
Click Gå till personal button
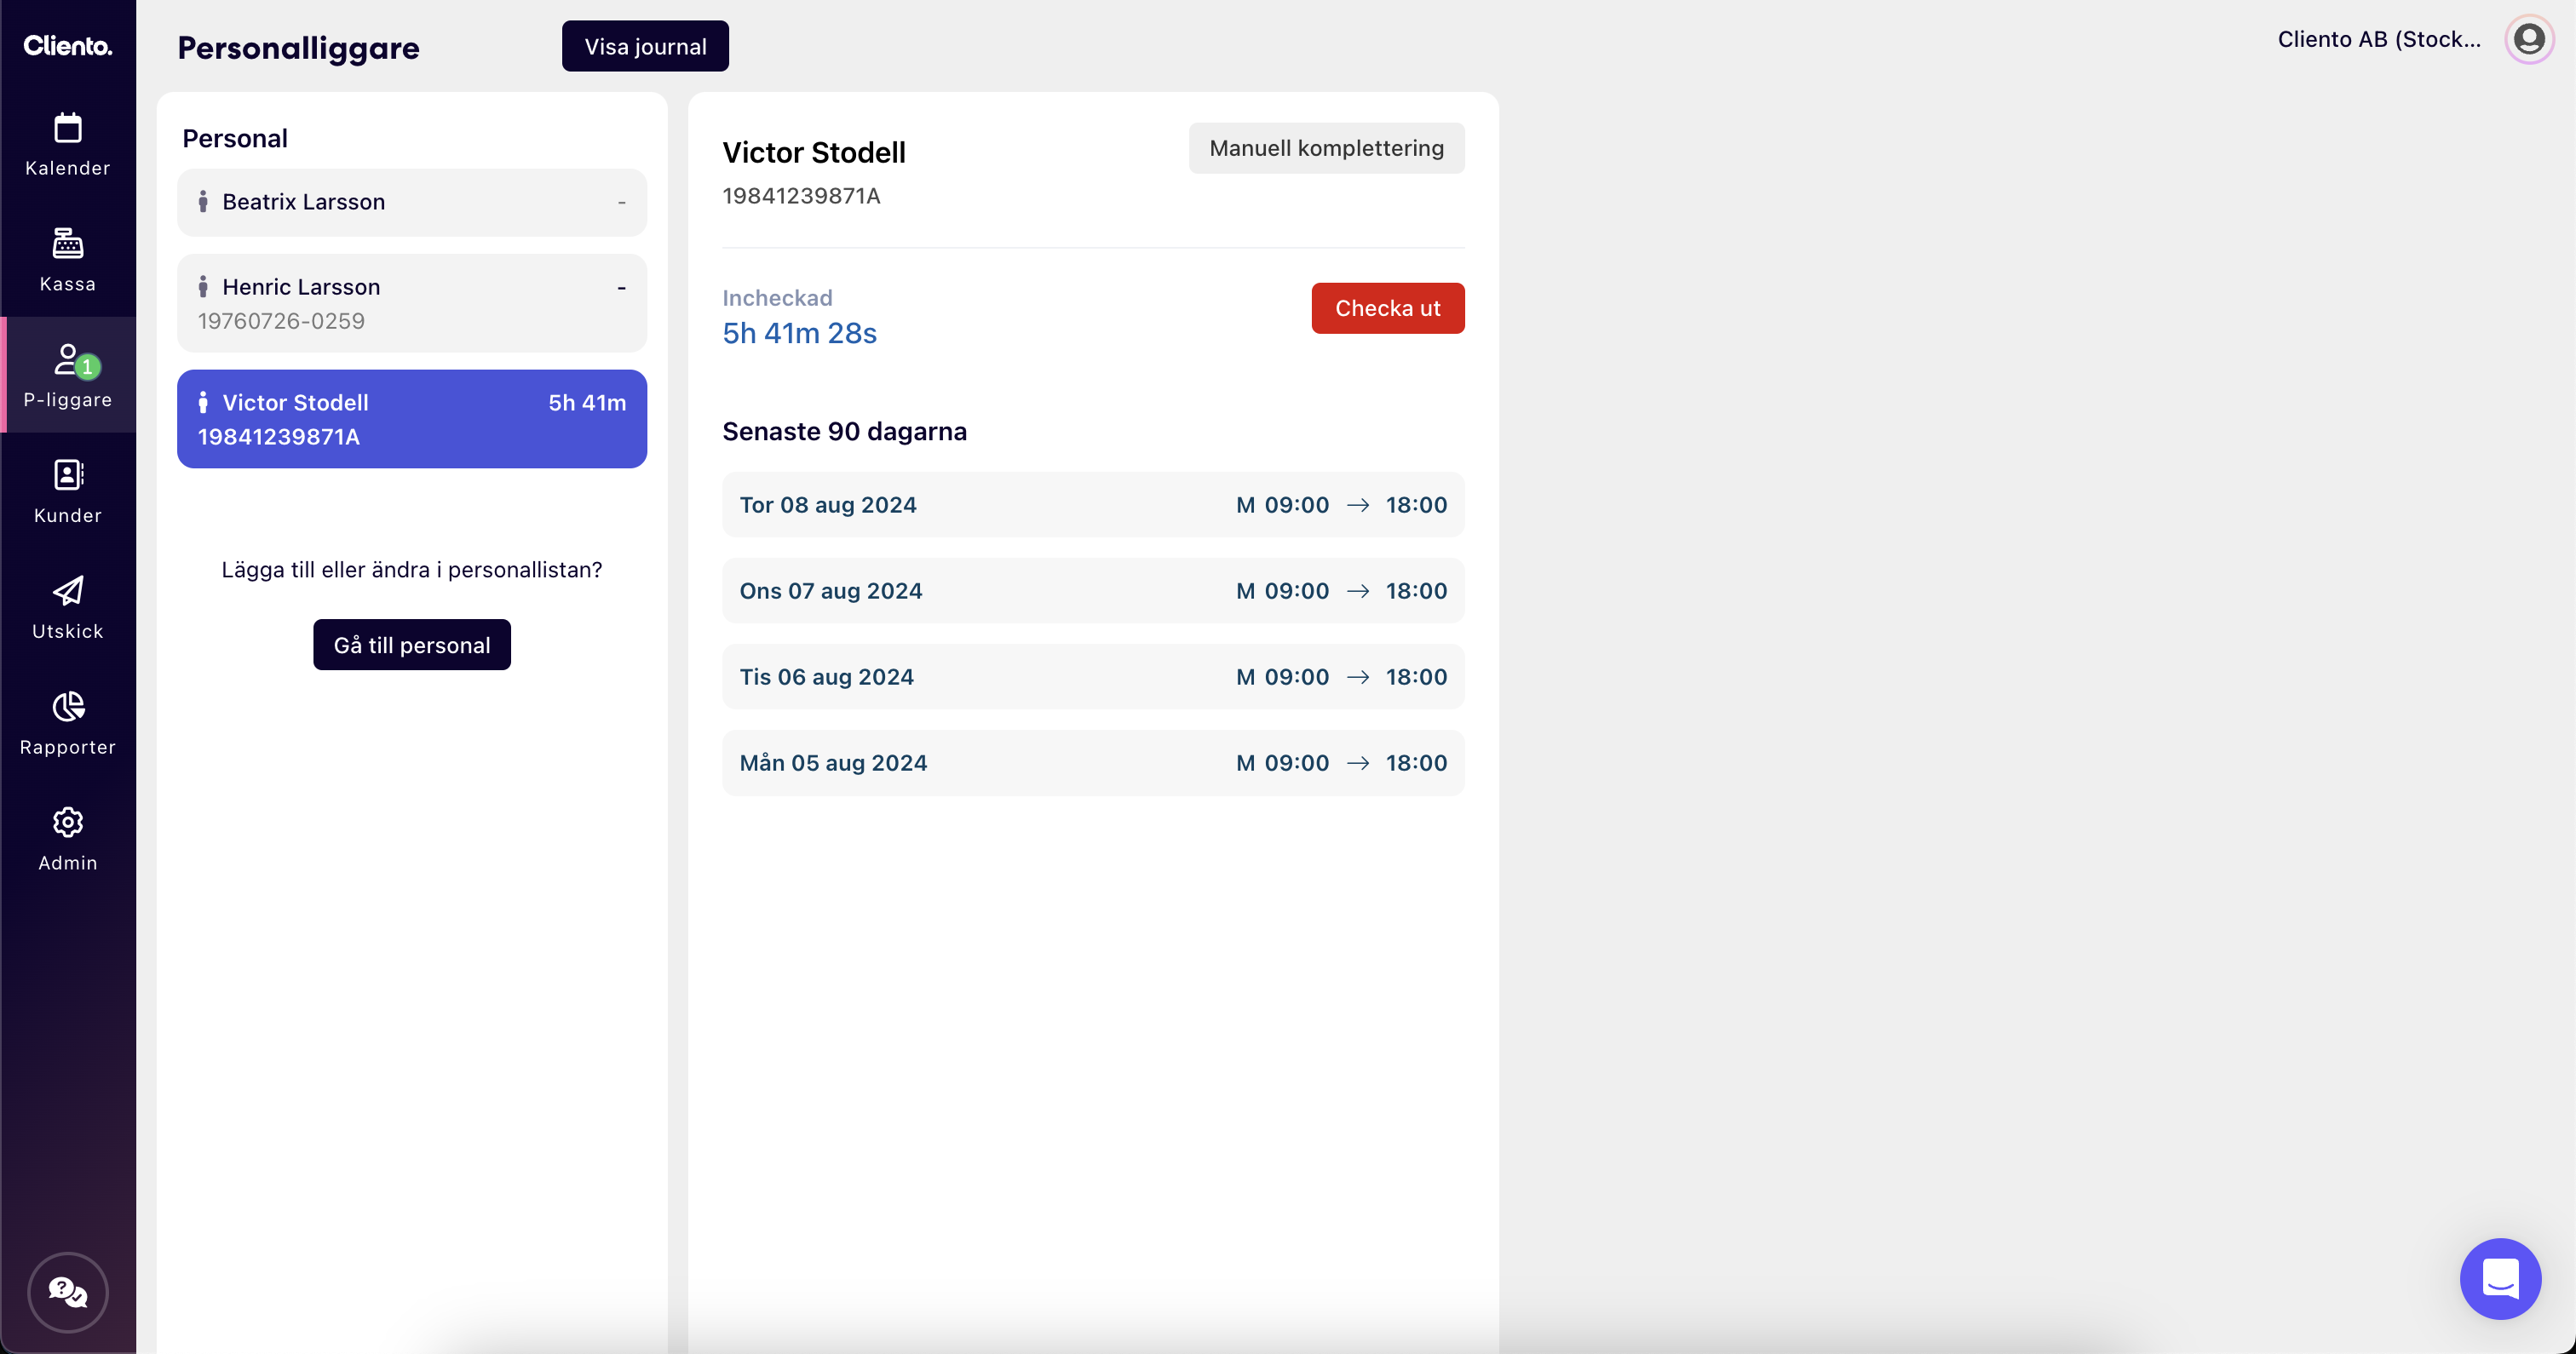tap(412, 645)
